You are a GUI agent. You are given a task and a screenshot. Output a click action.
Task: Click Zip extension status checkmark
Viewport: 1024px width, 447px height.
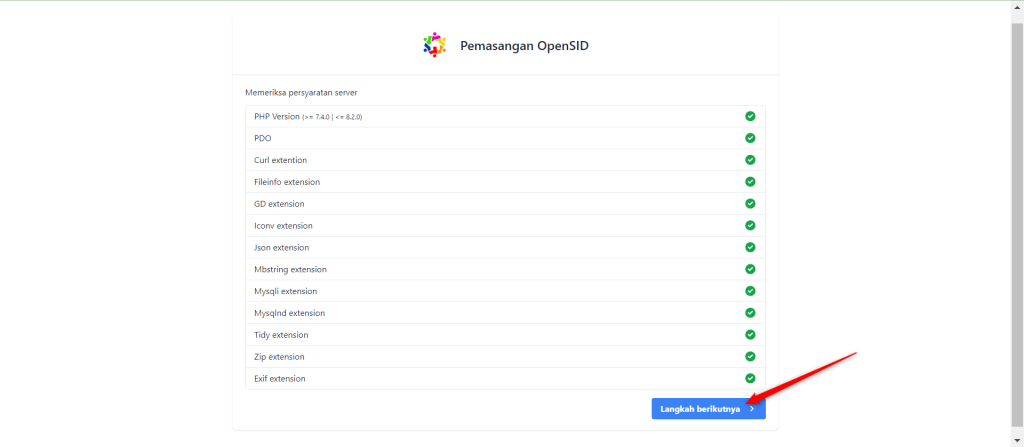(750, 356)
